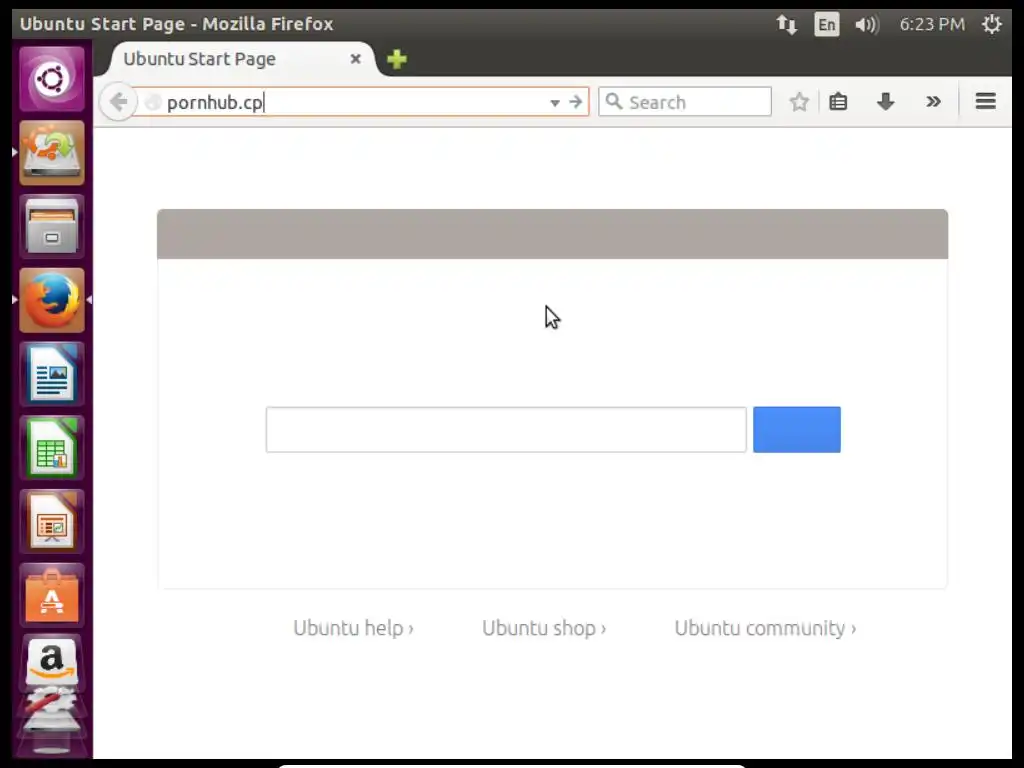The width and height of the screenshot is (1024, 768).
Task: Go back using the Firefox back arrow
Action: [x=118, y=102]
